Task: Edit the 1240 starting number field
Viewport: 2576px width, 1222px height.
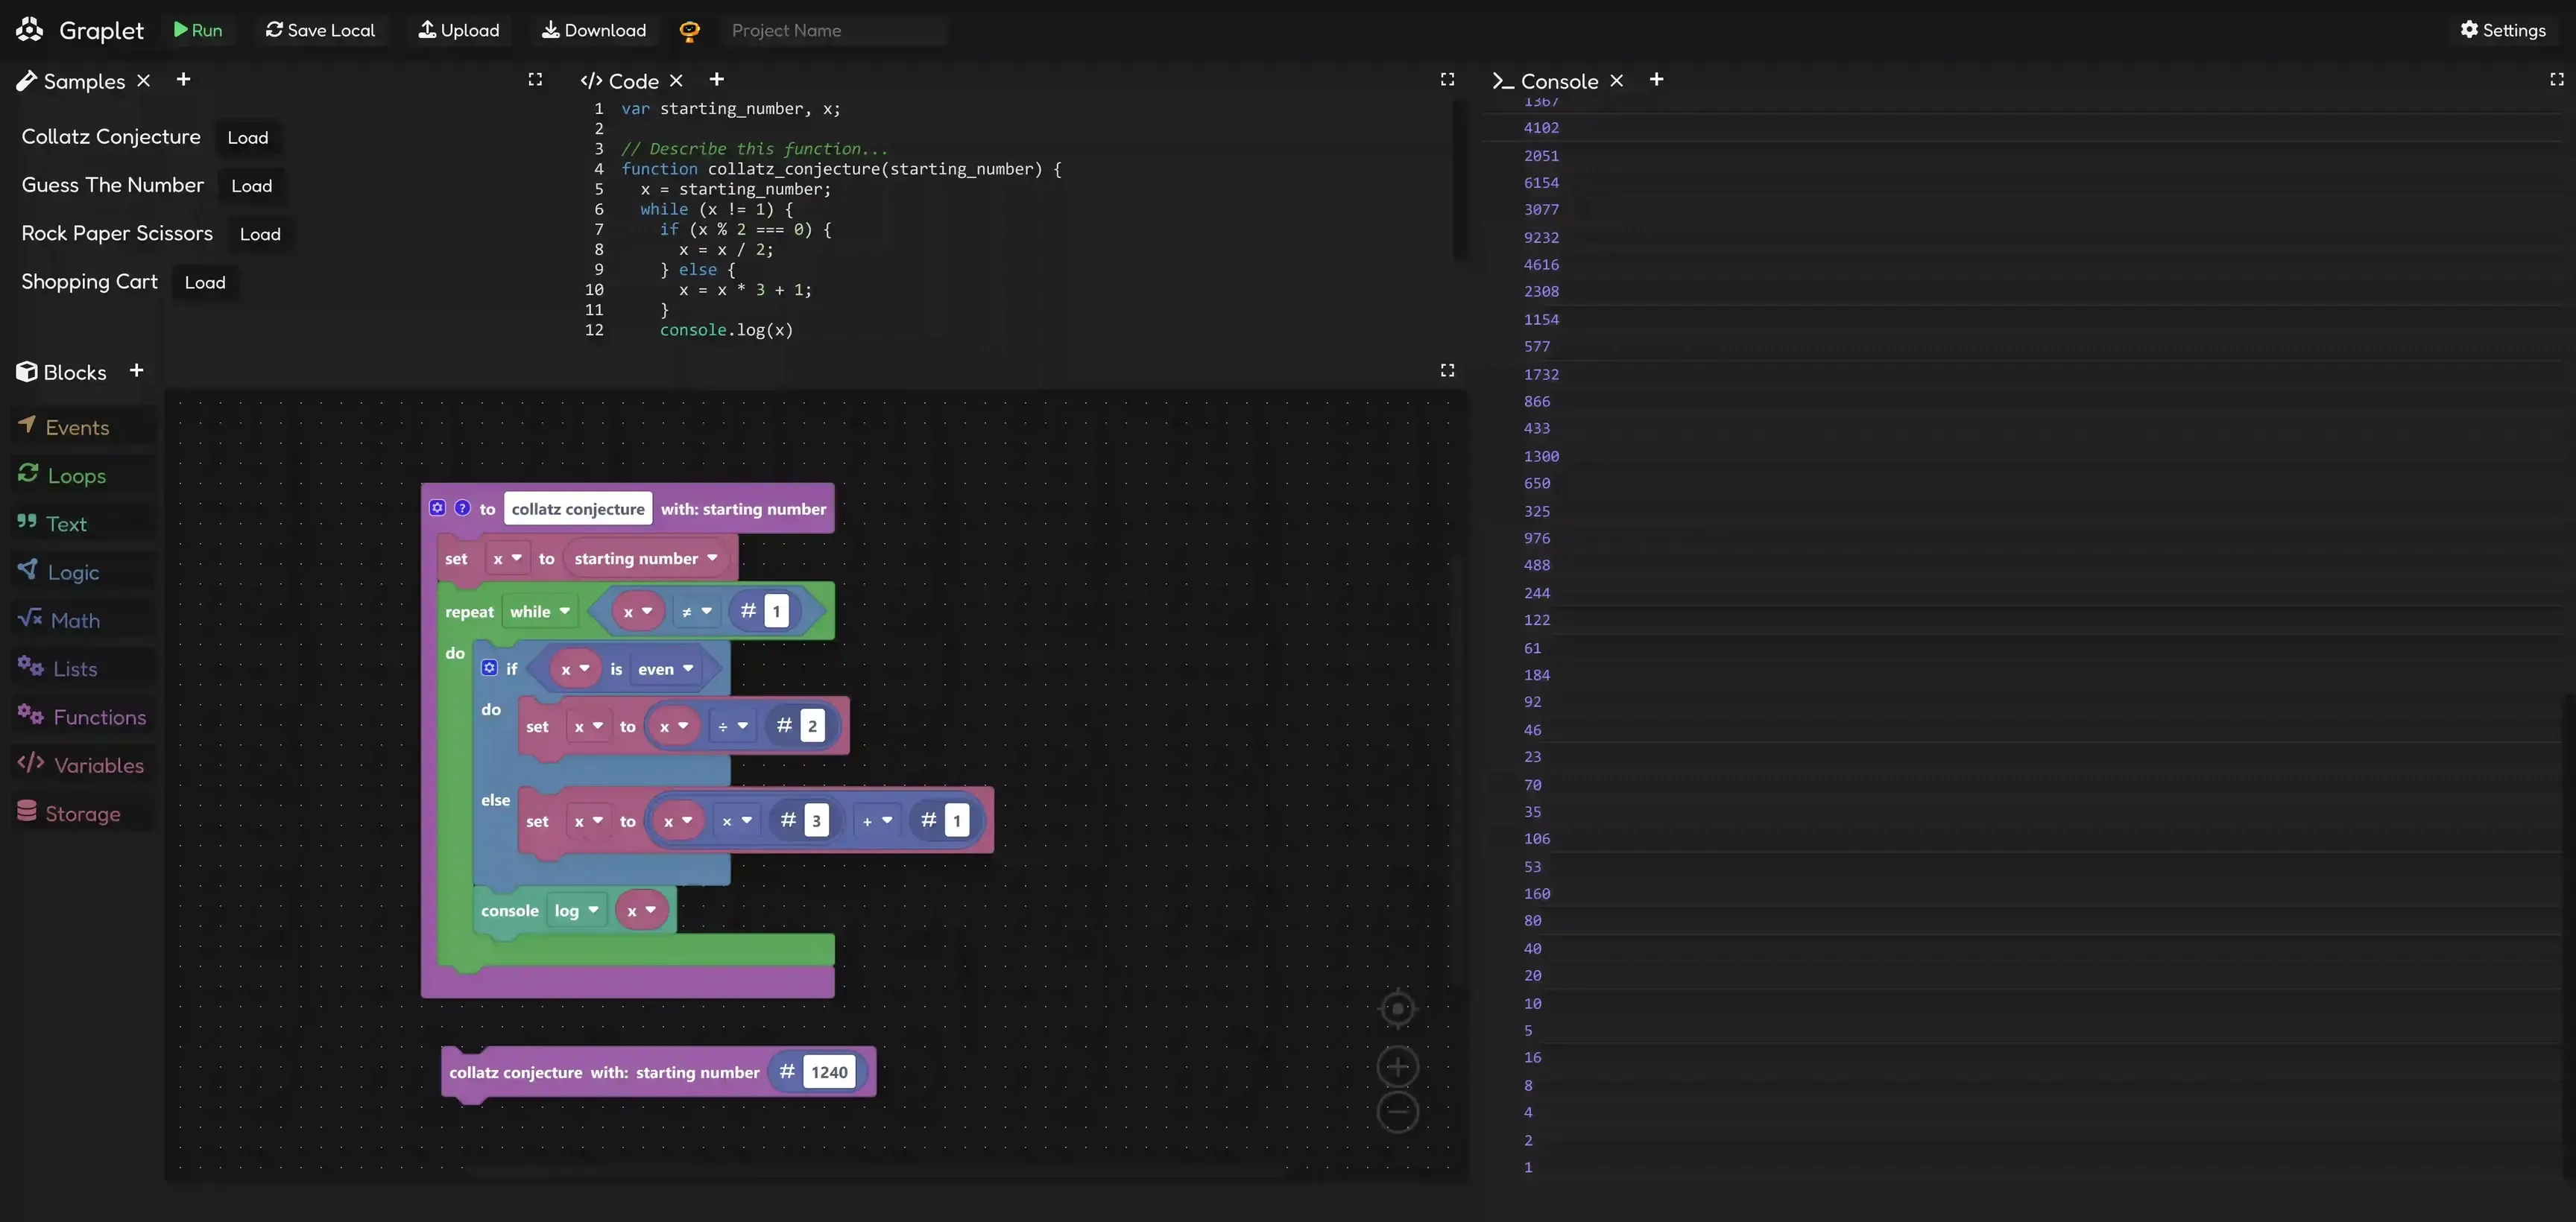Action: 829,1073
